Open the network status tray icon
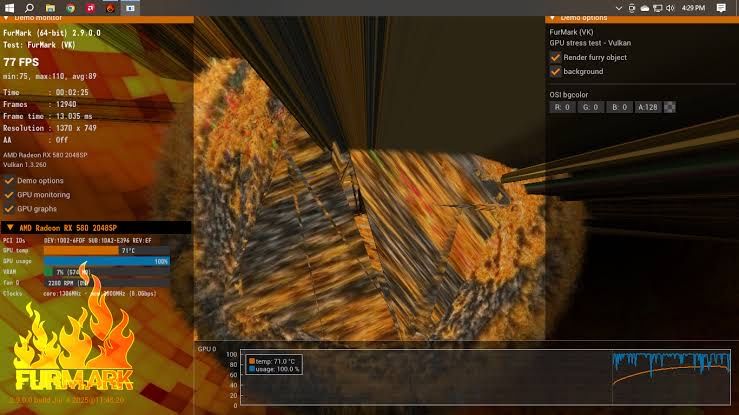739x415 pixels. [658, 8]
